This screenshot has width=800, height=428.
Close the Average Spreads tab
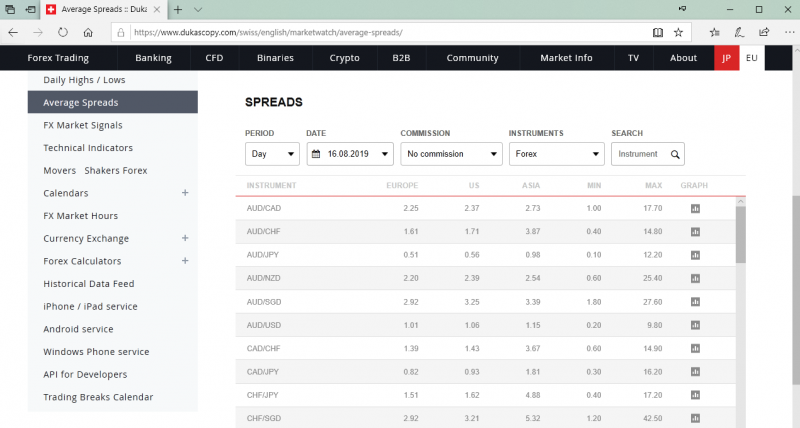(157, 9)
